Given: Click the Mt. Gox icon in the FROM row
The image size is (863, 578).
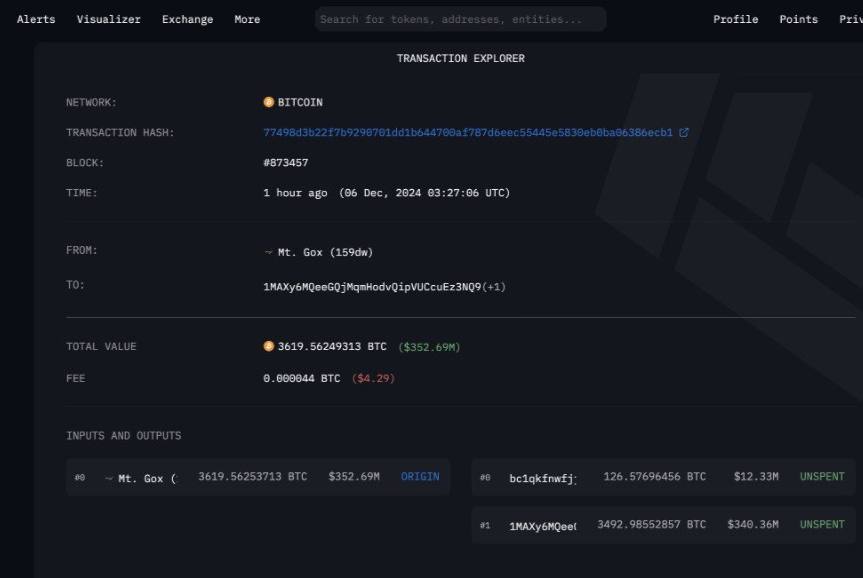Looking at the screenshot, I should pyautogui.click(x=269, y=253).
